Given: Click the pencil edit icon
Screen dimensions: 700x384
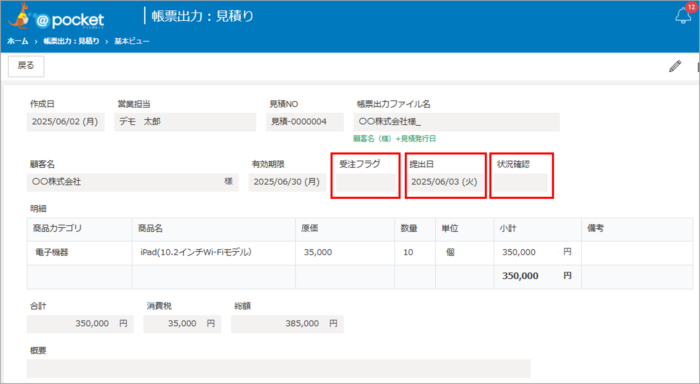Looking at the screenshot, I should click(675, 66).
